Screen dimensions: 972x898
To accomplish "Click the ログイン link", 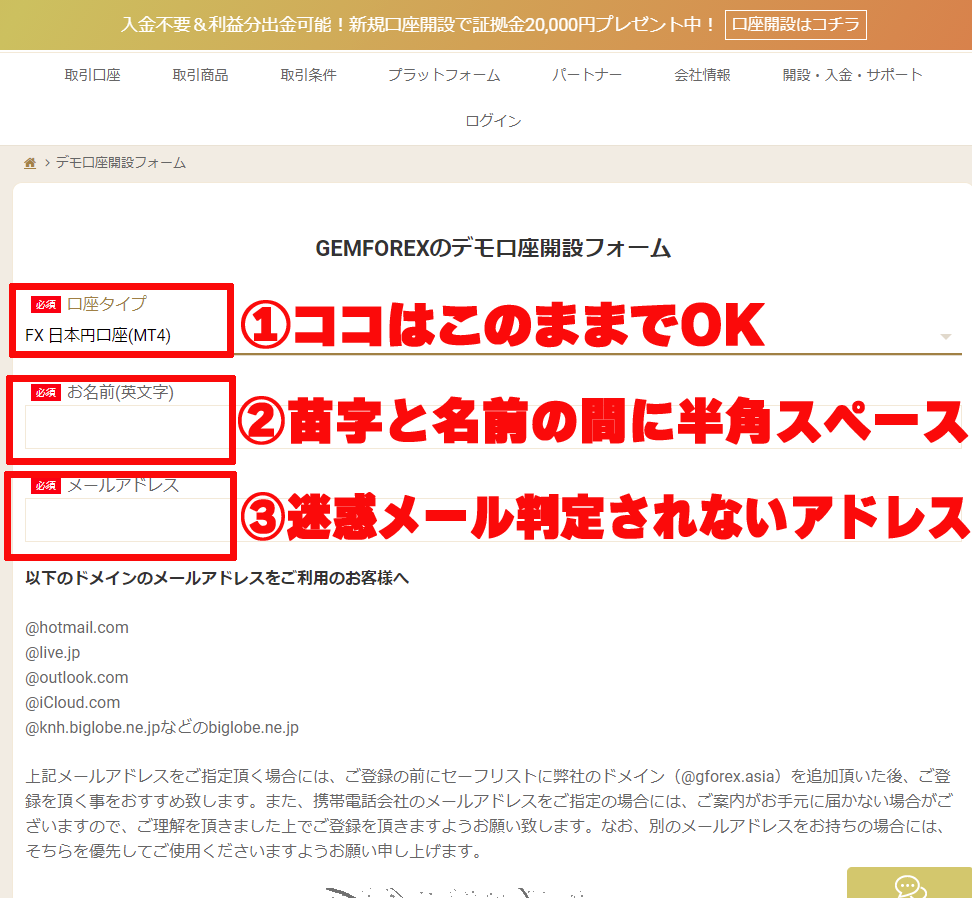I will point(493,121).
